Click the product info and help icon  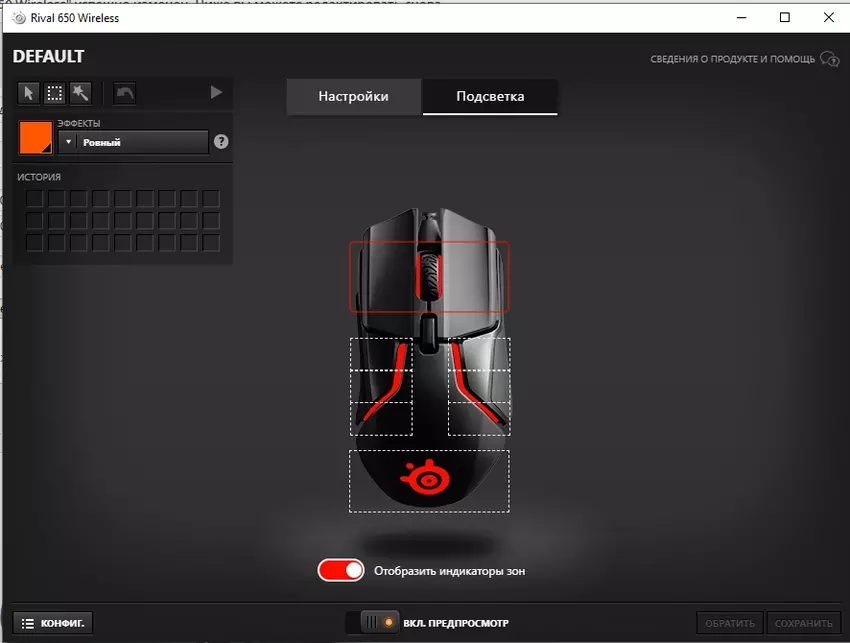(829, 59)
